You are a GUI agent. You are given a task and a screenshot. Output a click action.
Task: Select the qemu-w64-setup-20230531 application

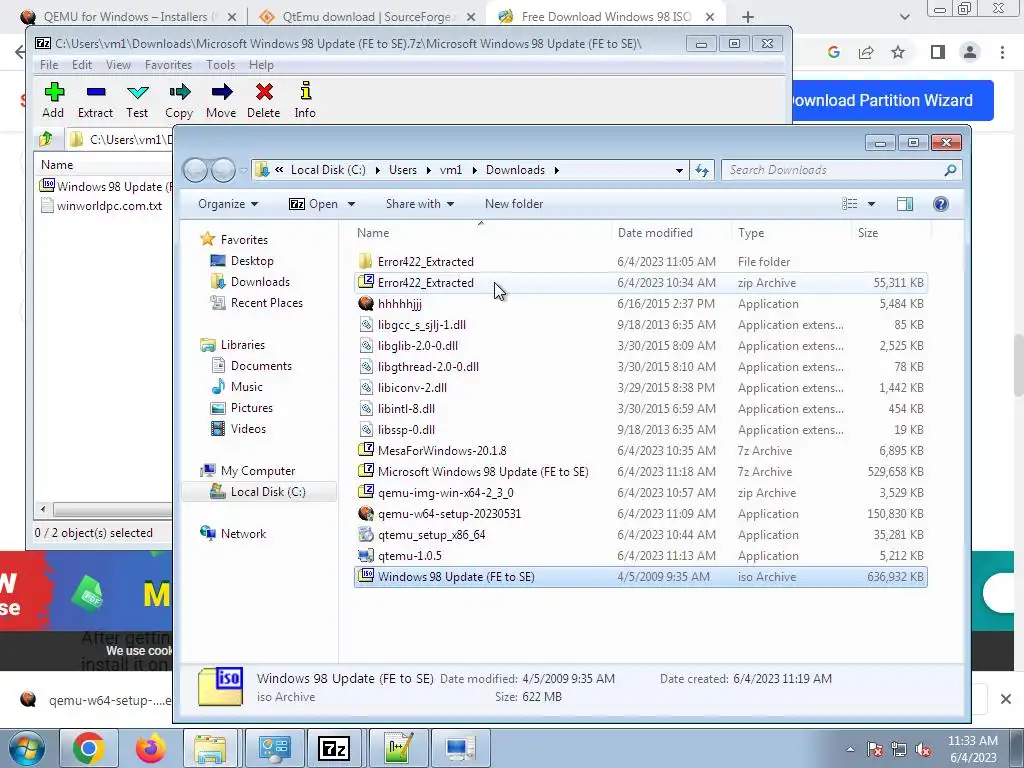641,513
